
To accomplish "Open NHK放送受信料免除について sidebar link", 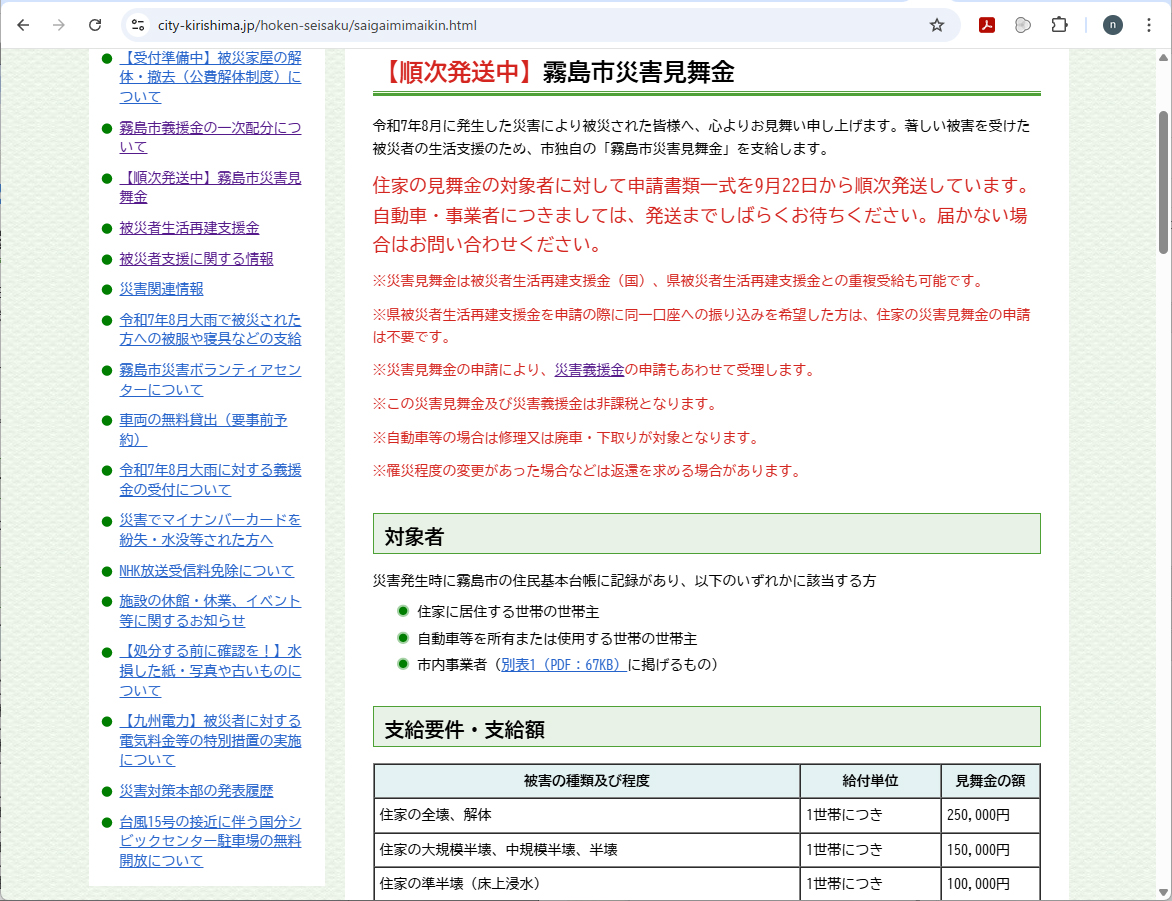I will 206,571.
